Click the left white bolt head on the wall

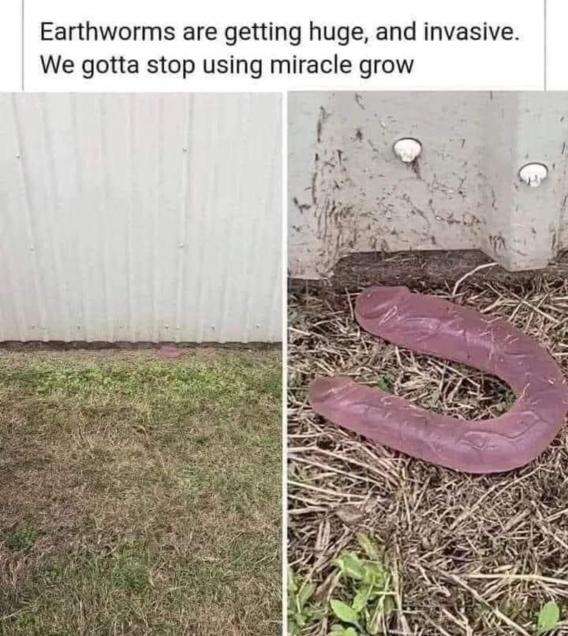coord(407,150)
